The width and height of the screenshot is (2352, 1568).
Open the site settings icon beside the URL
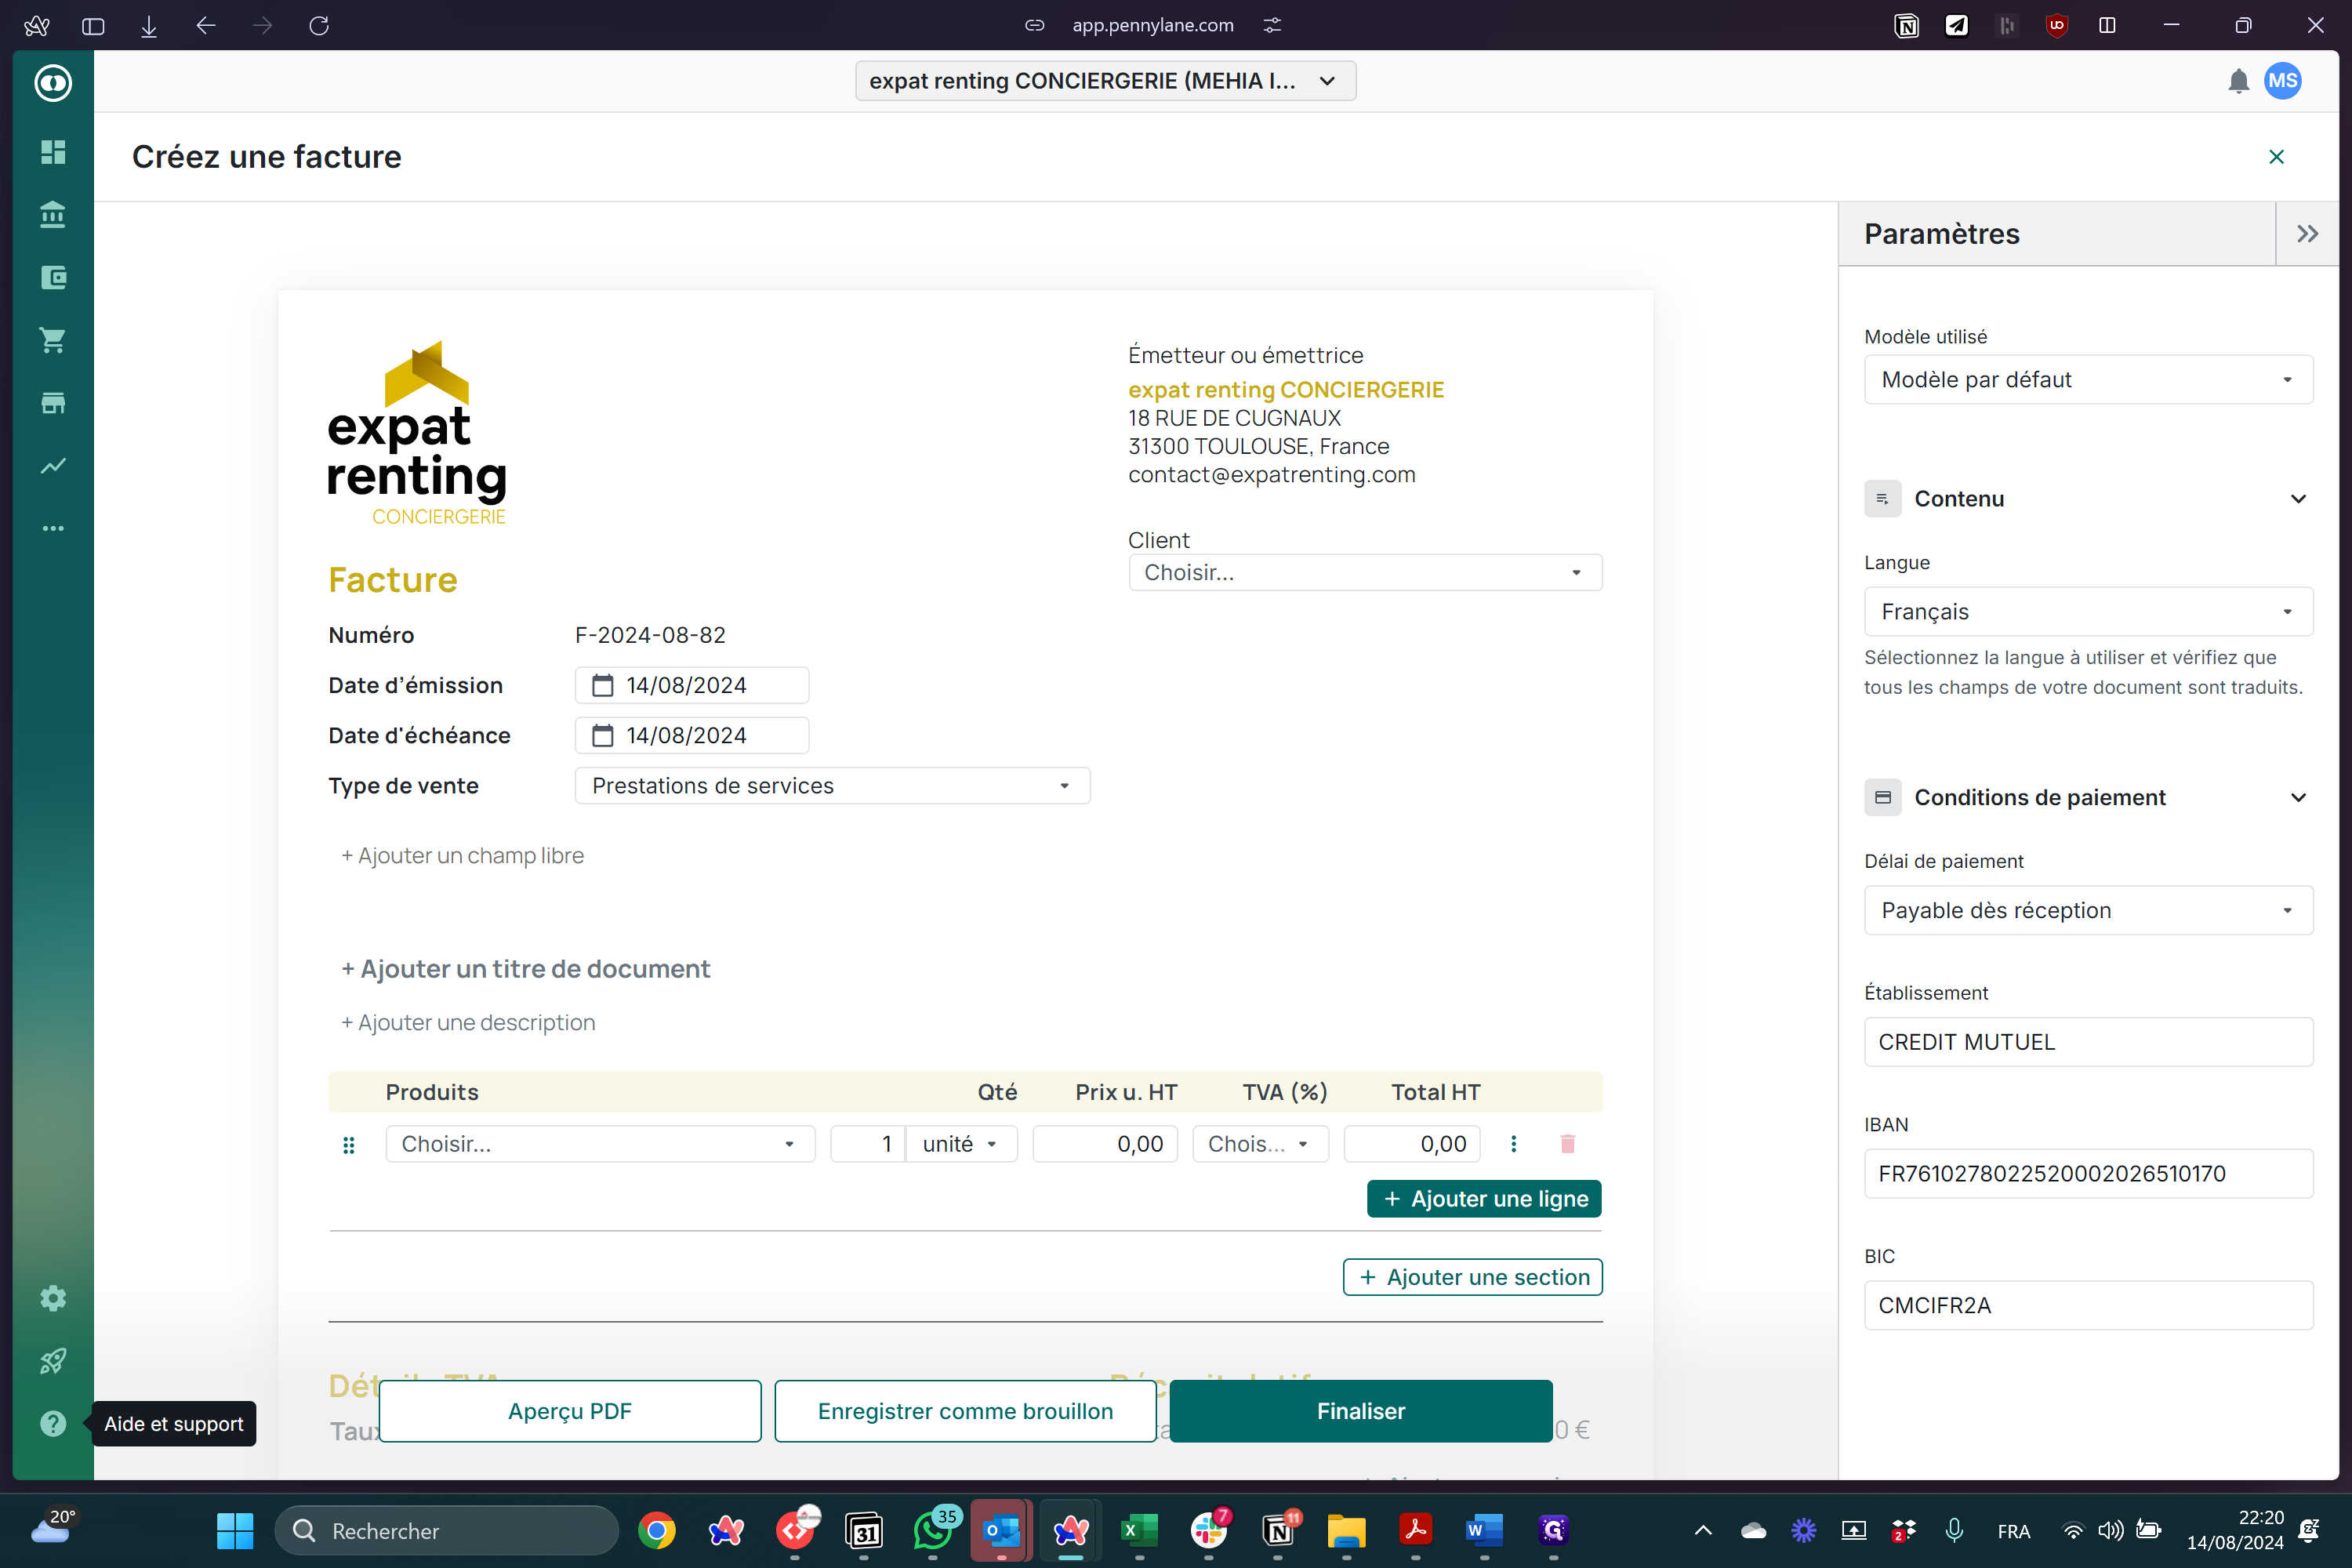(1272, 25)
